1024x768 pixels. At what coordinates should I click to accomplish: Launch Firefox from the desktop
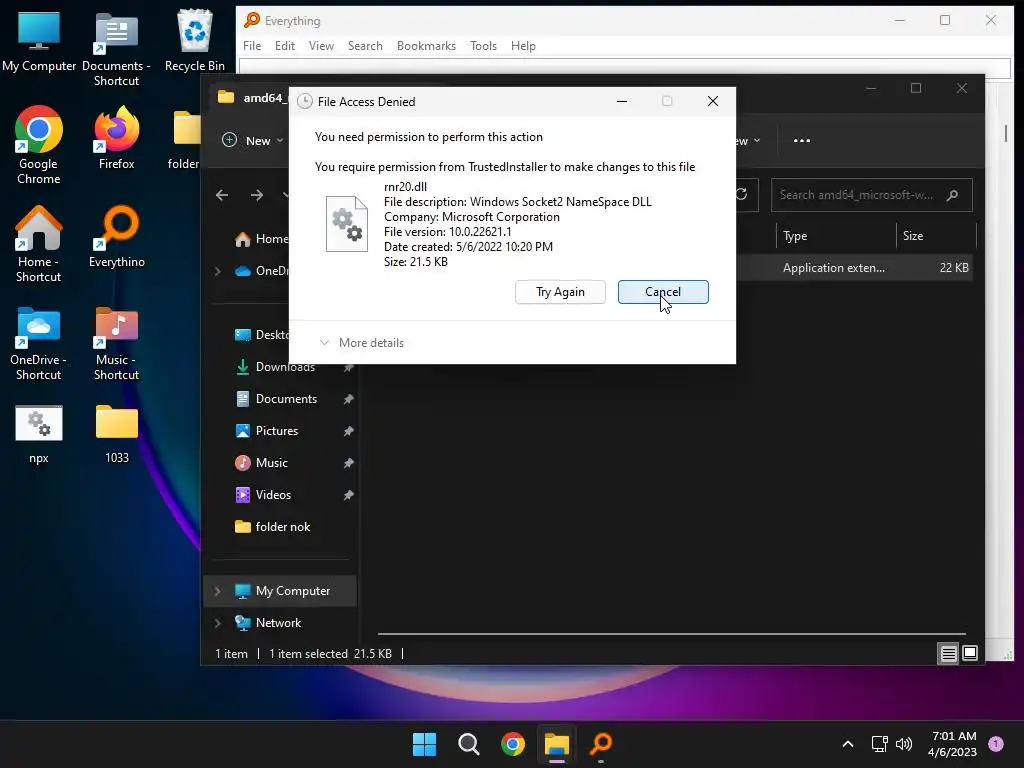(x=116, y=138)
